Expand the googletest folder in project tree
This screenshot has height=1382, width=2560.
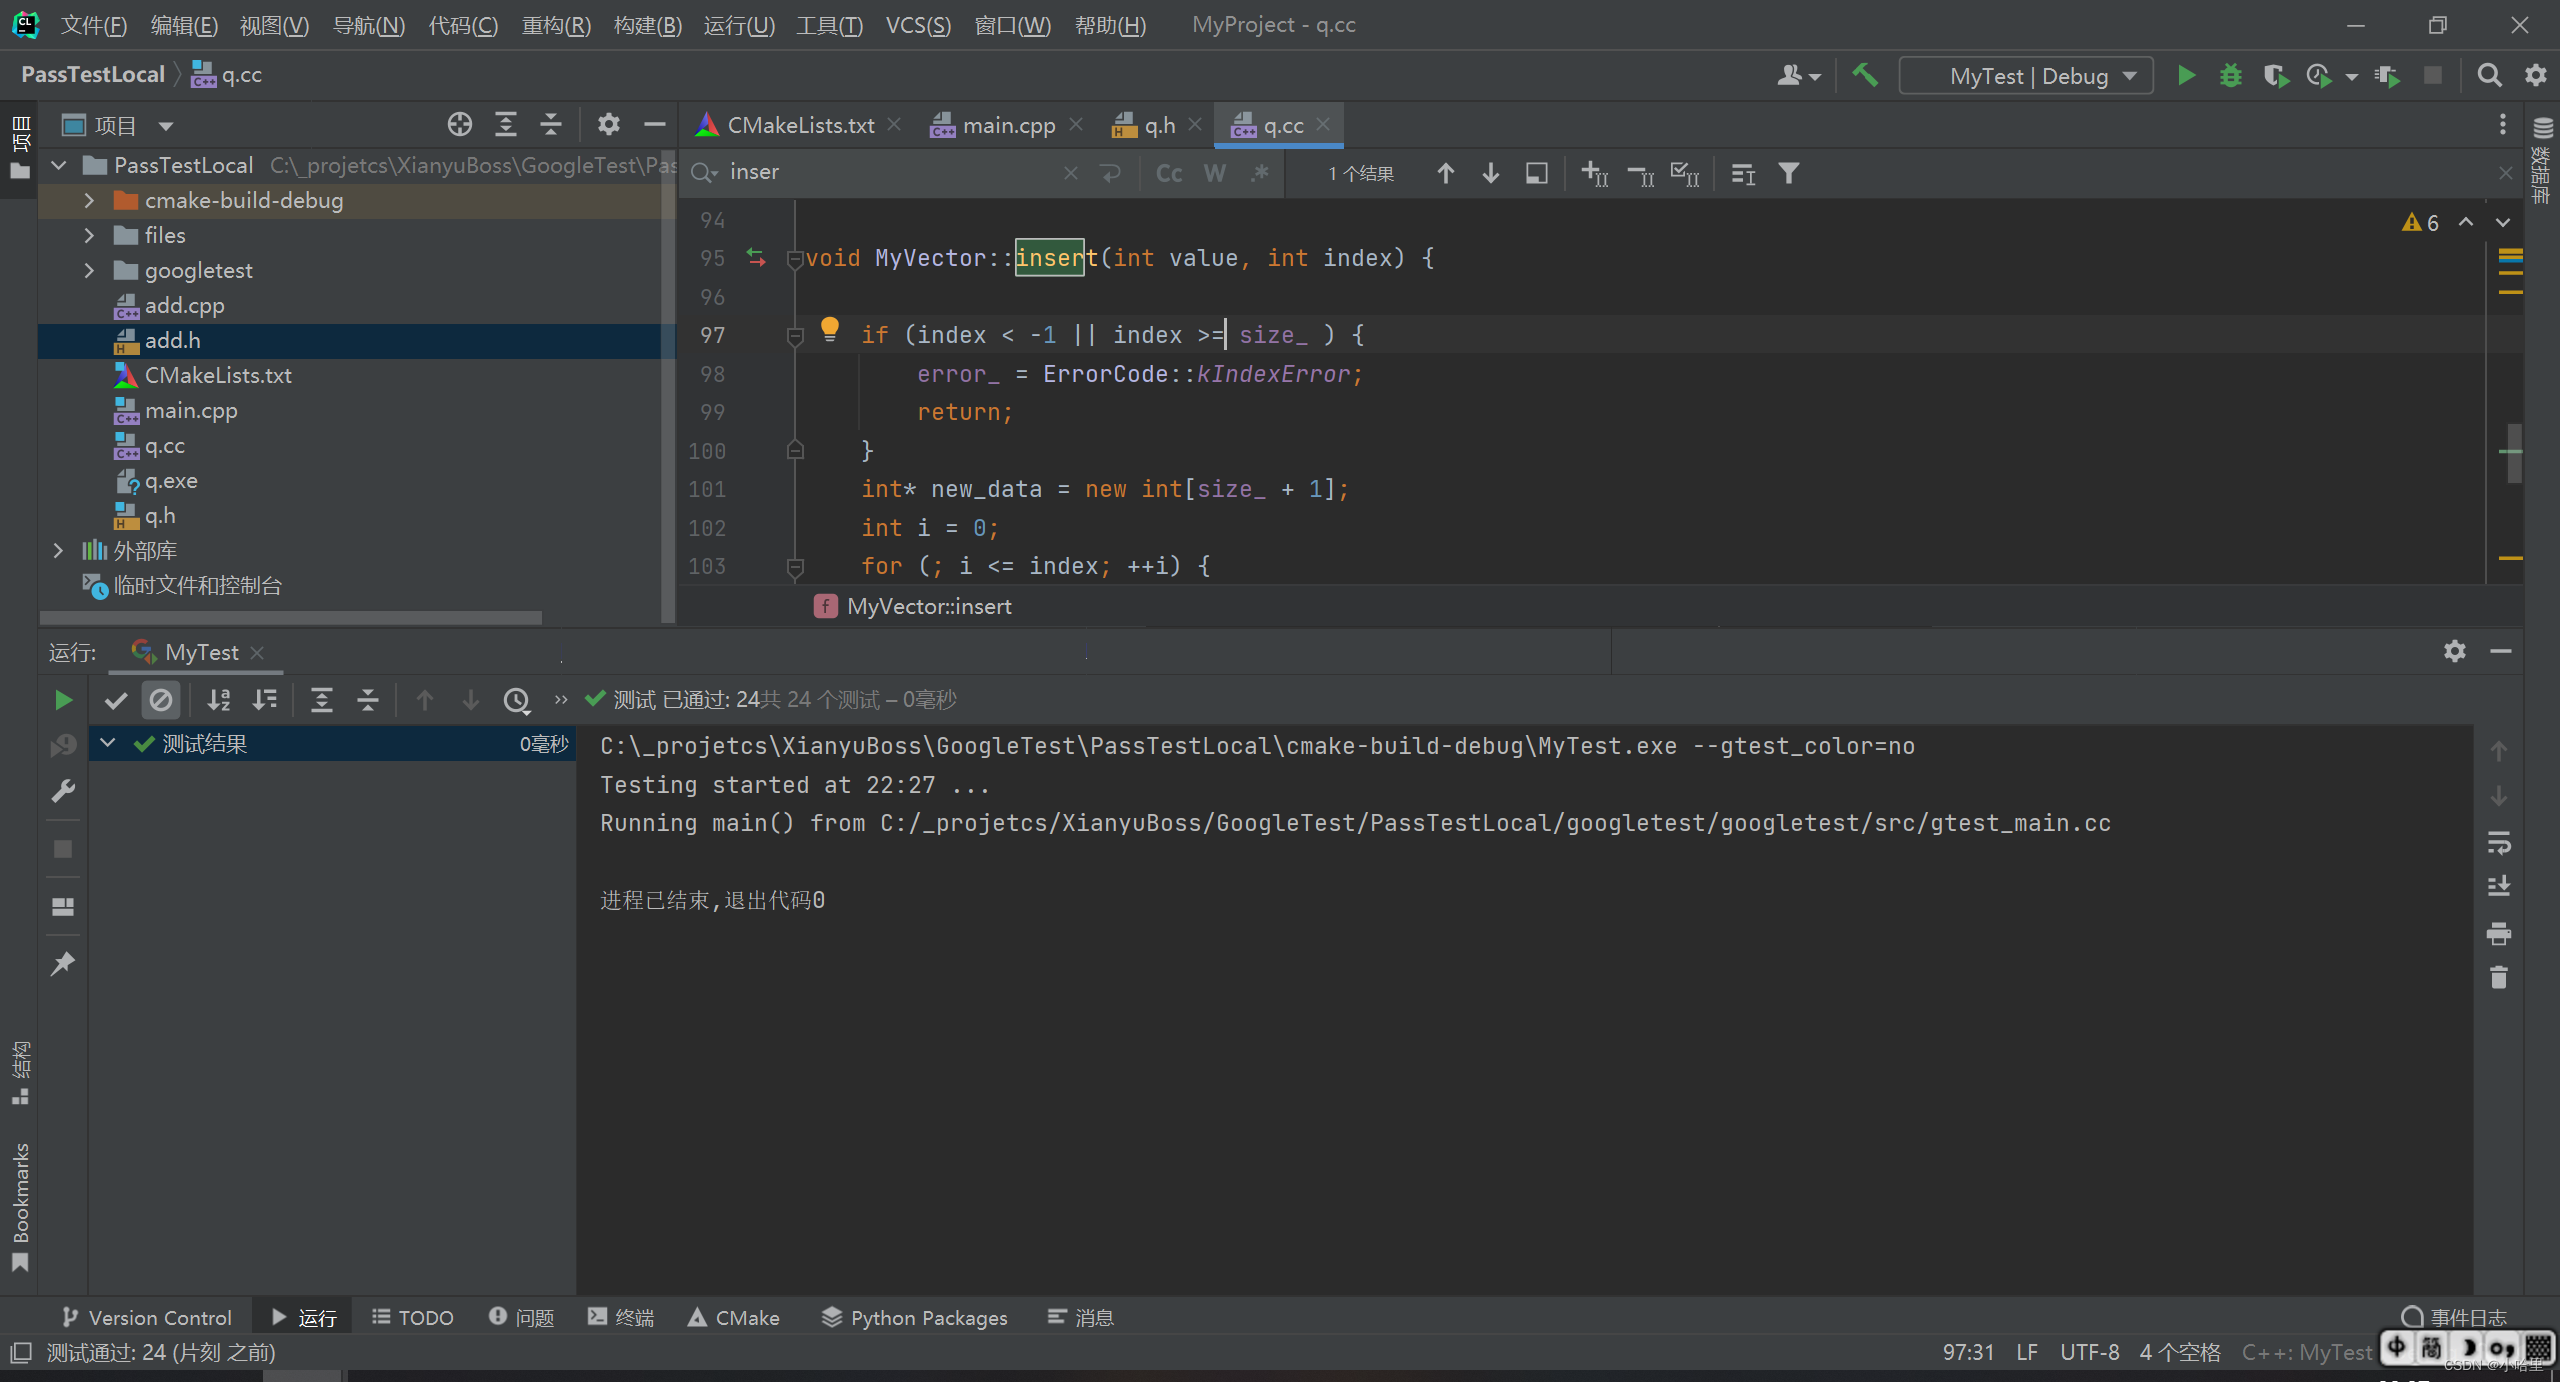(87, 269)
